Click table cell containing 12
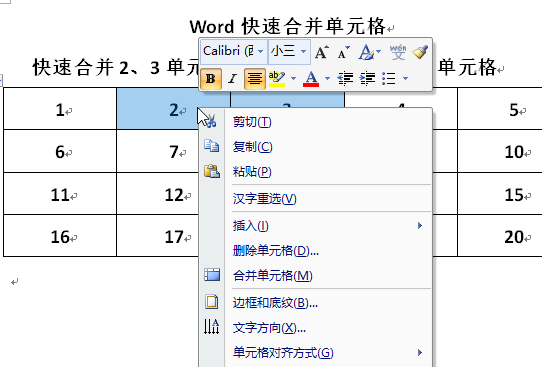Screen dimensions: 542x367 pyautogui.click(x=158, y=194)
